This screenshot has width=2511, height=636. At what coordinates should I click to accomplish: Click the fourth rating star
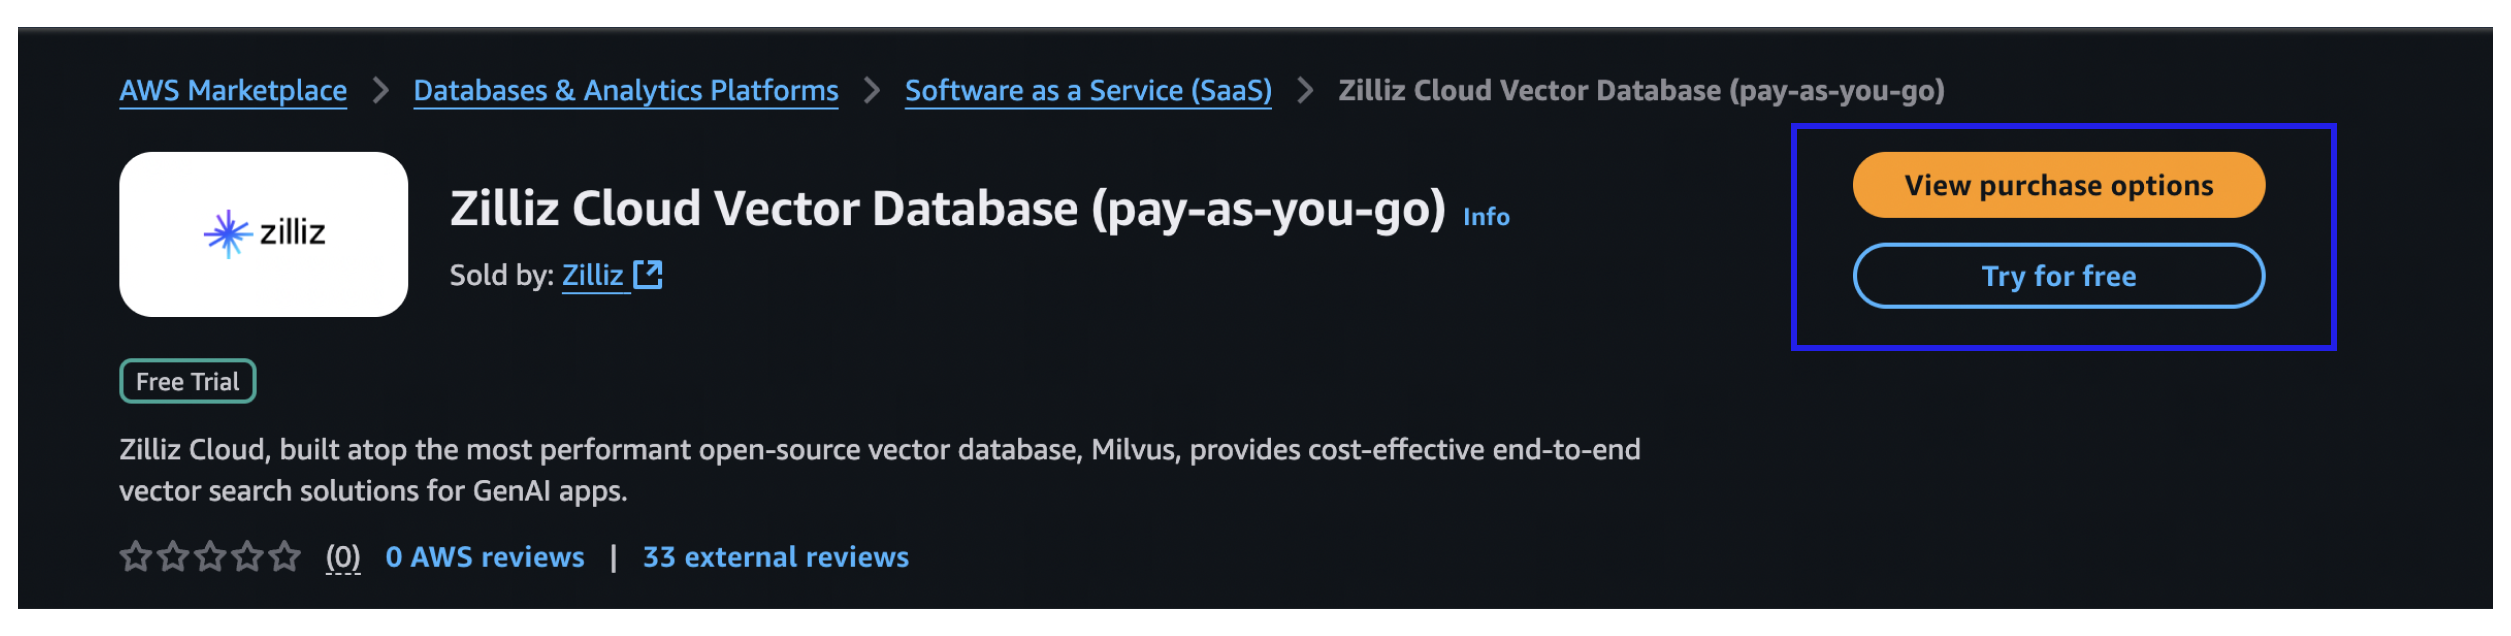[x=247, y=556]
